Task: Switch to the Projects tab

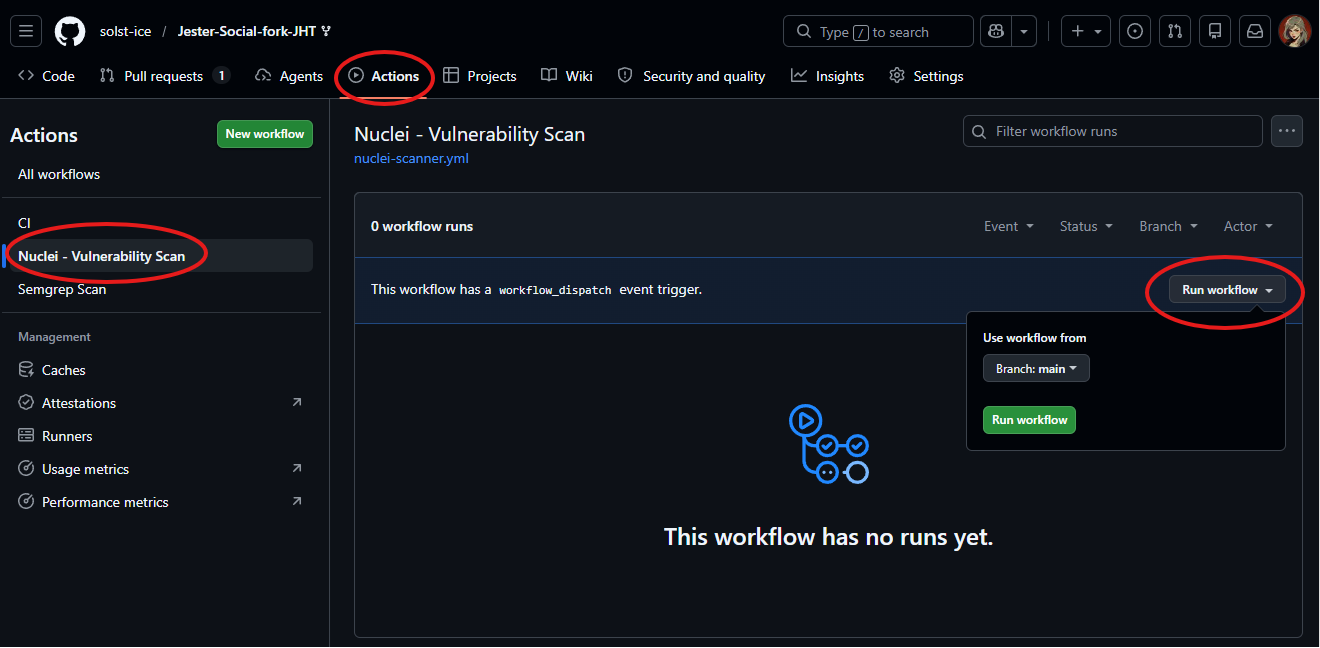Action: click(480, 76)
